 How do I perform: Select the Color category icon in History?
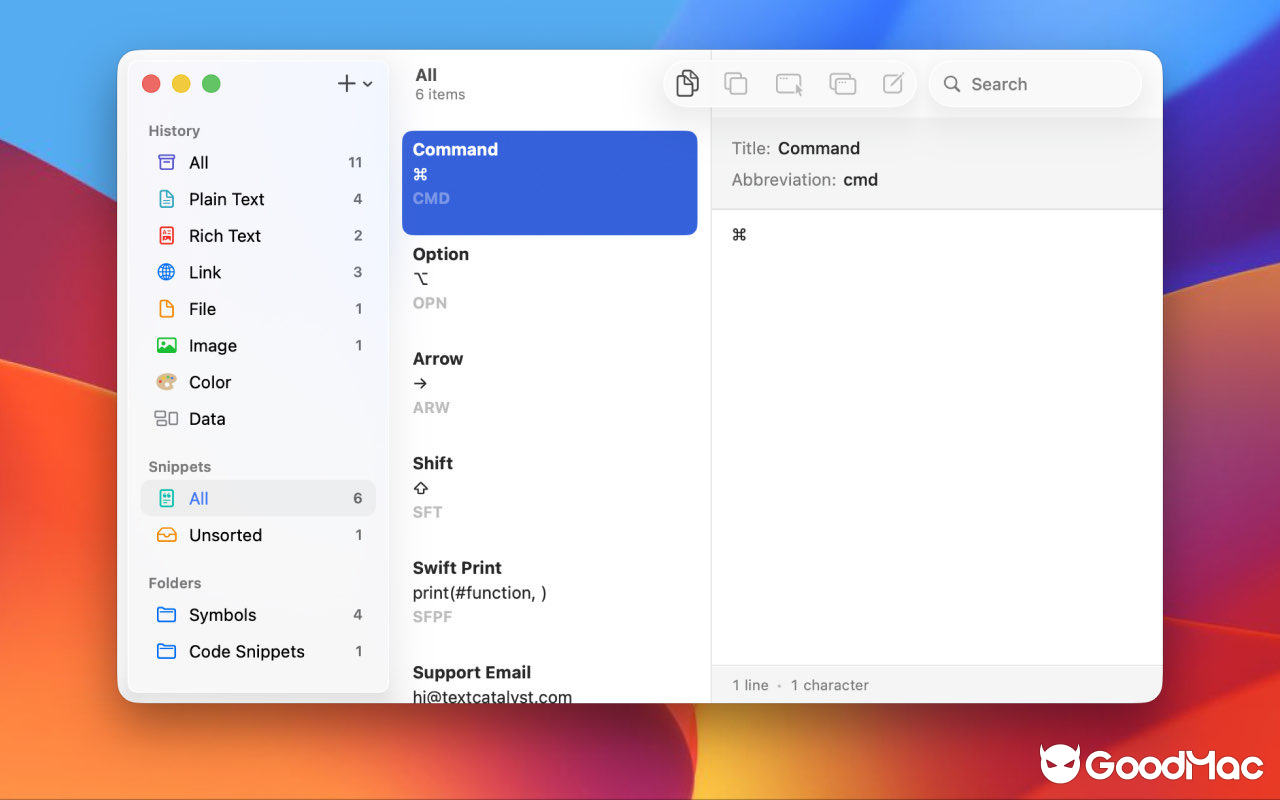click(x=167, y=382)
